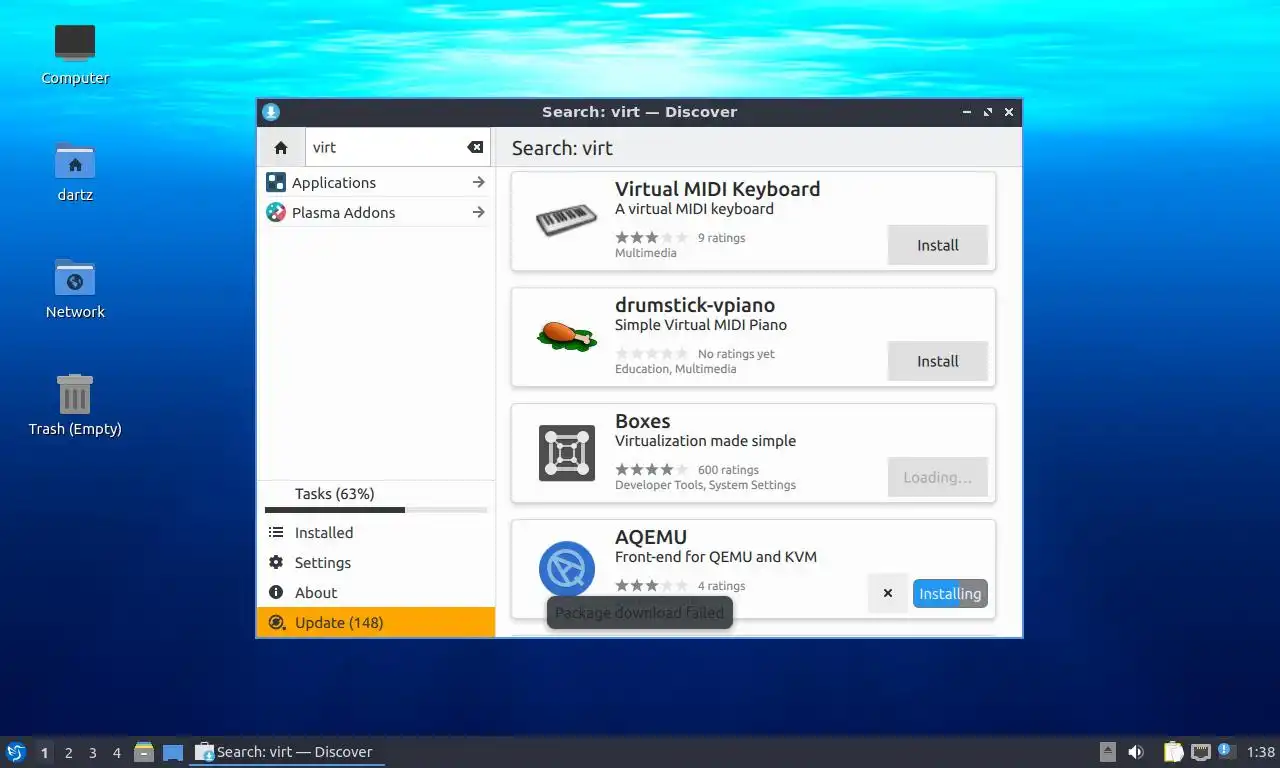Open the About page
The image size is (1280, 768).
point(376,593)
